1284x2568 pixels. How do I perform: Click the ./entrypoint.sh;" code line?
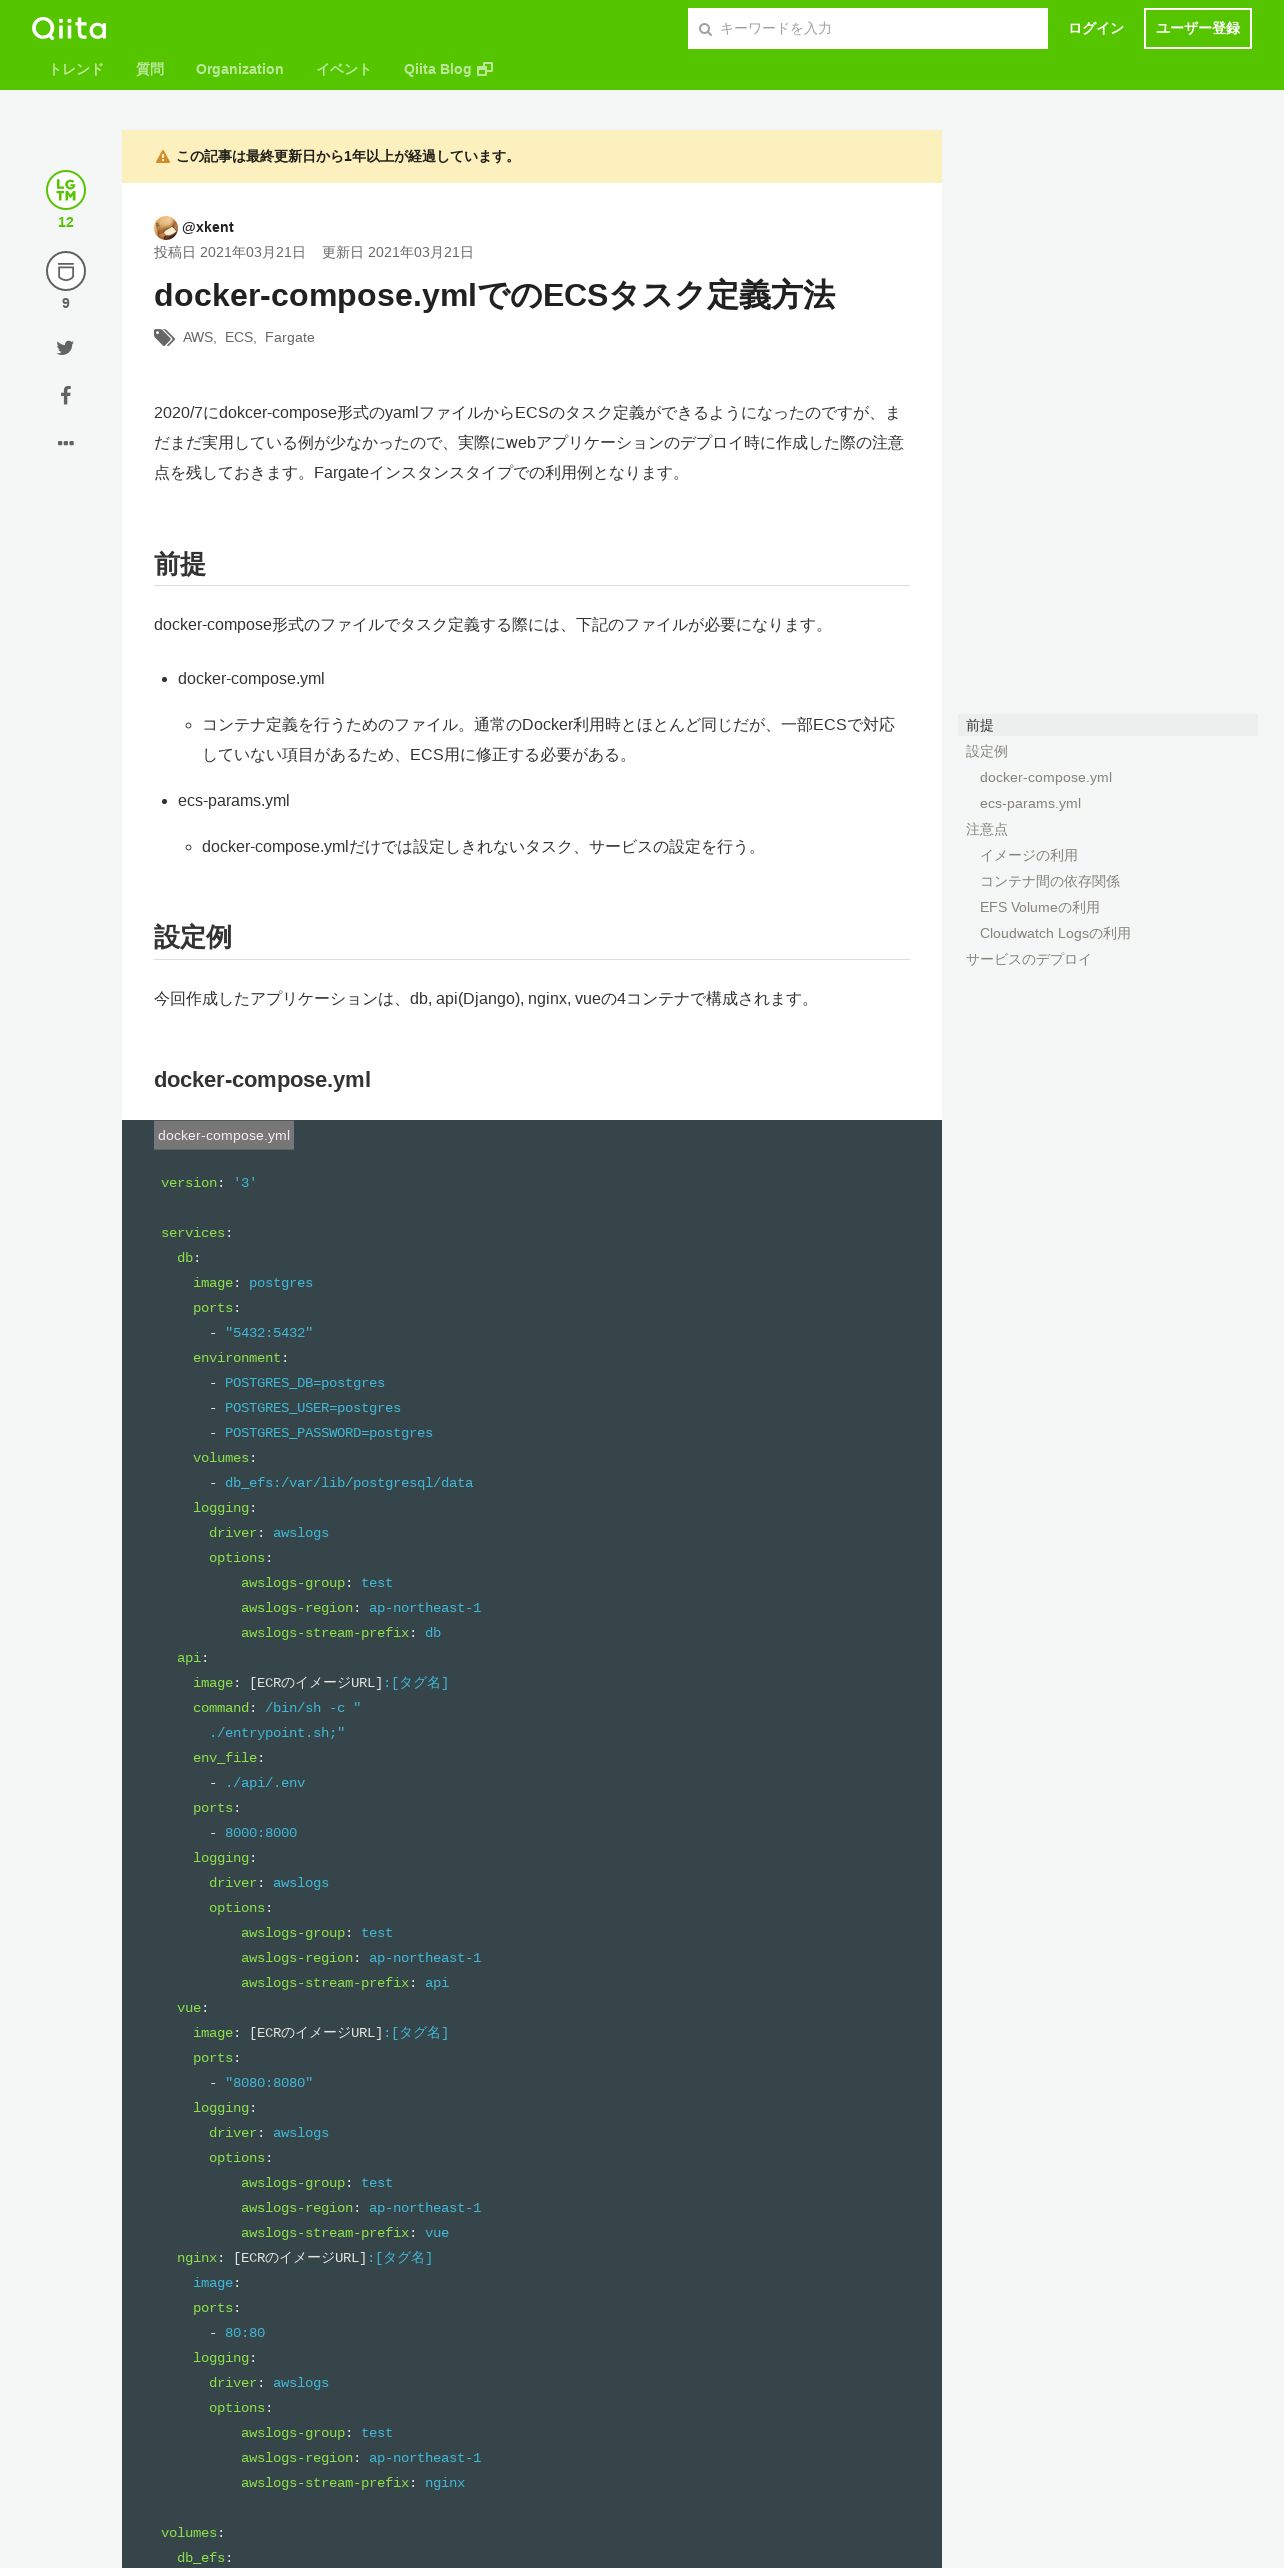pos(277,1733)
